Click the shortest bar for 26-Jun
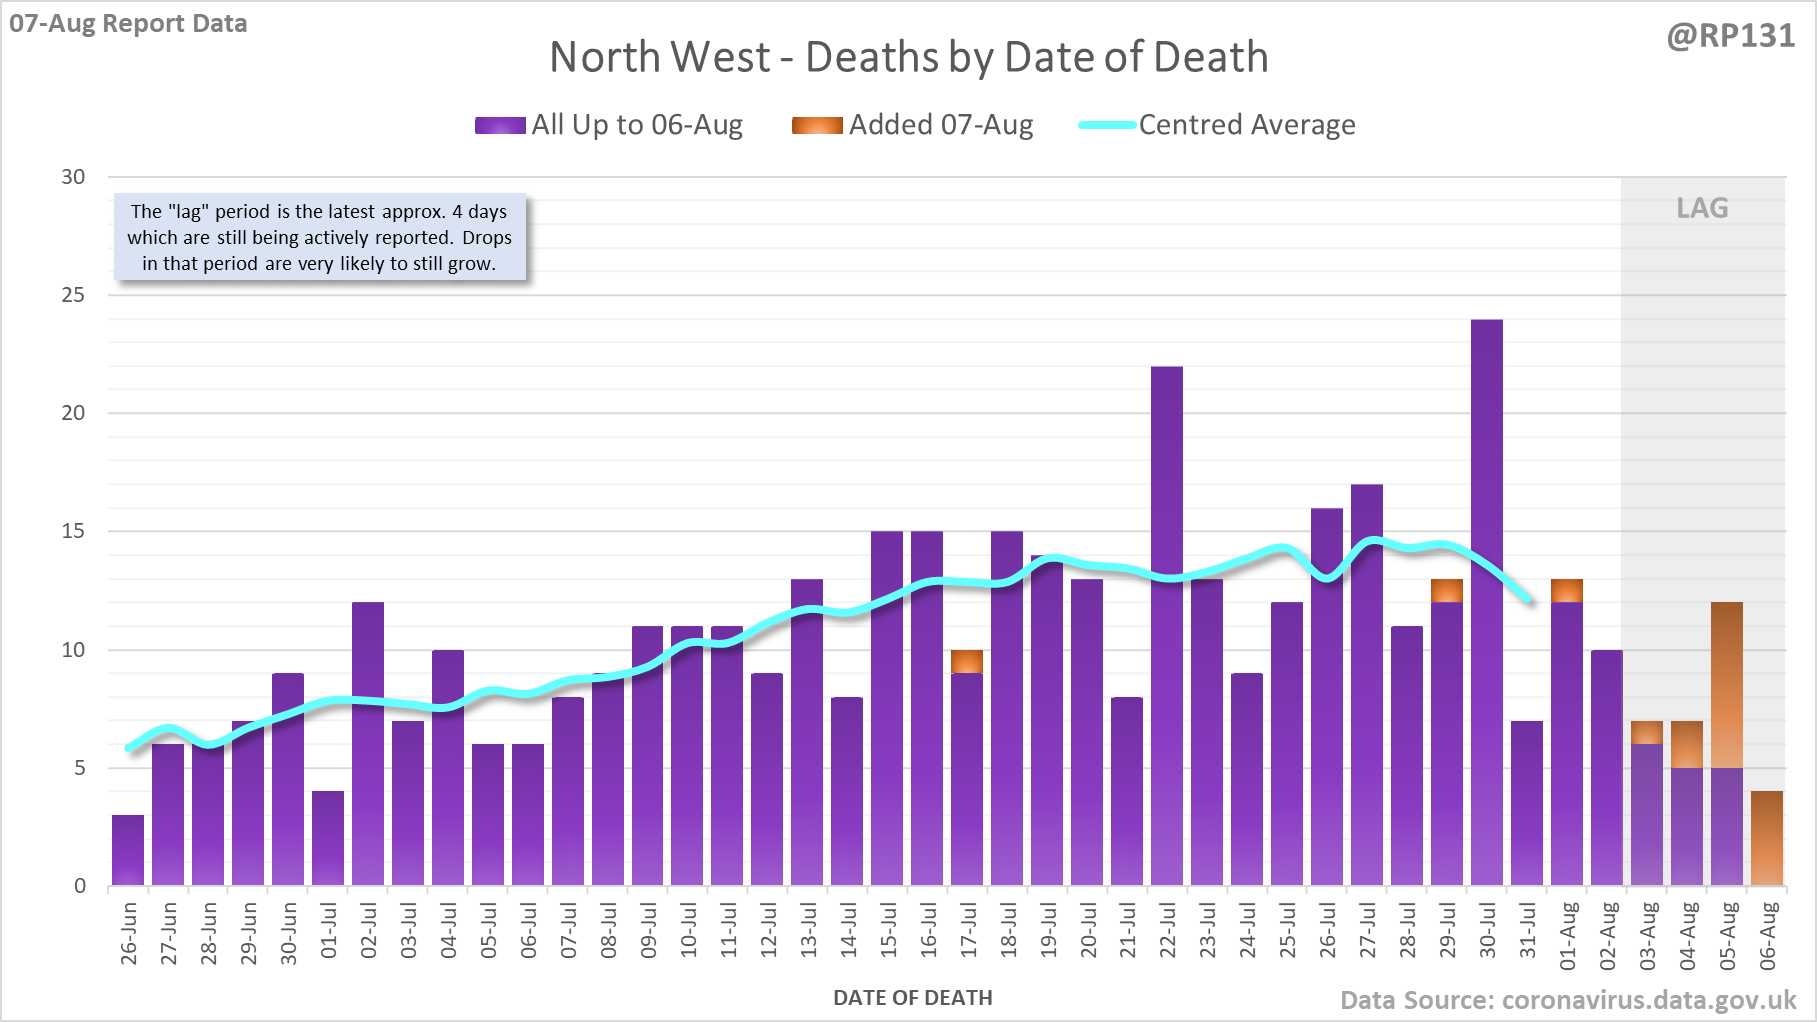This screenshot has width=1817, height=1022. (x=128, y=850)
